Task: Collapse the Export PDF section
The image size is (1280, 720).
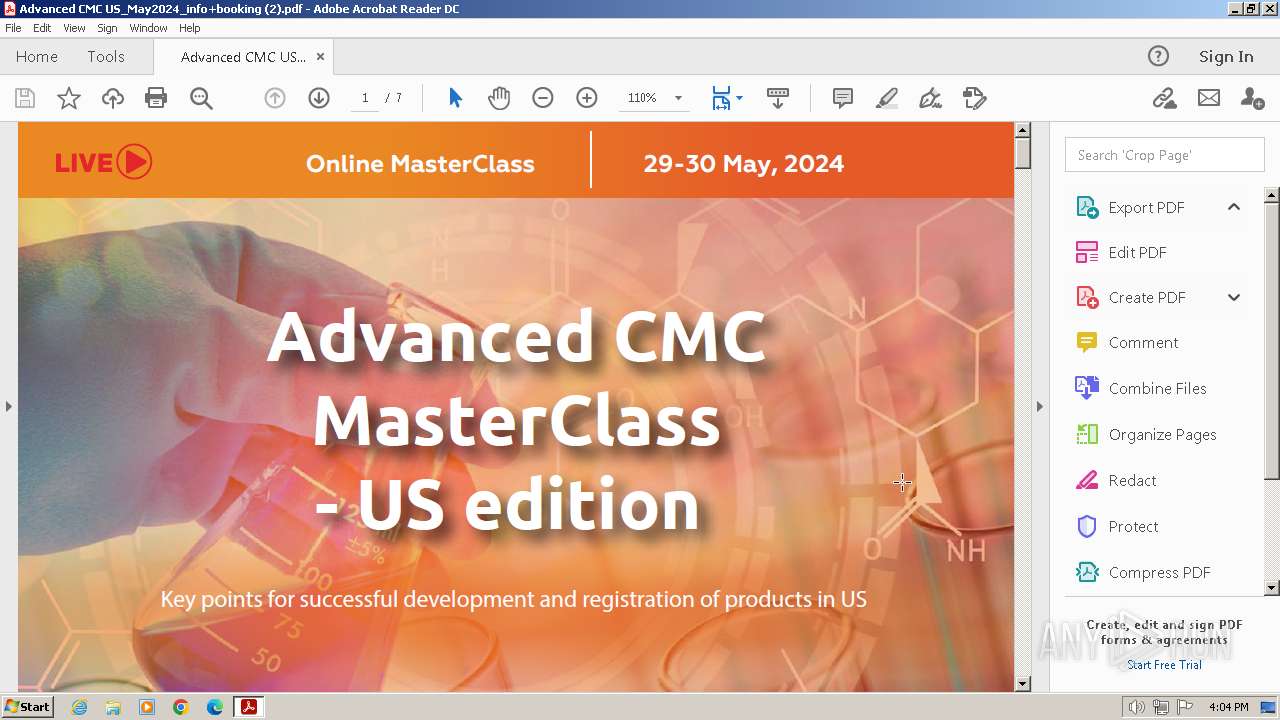Action: point(1234,207)
